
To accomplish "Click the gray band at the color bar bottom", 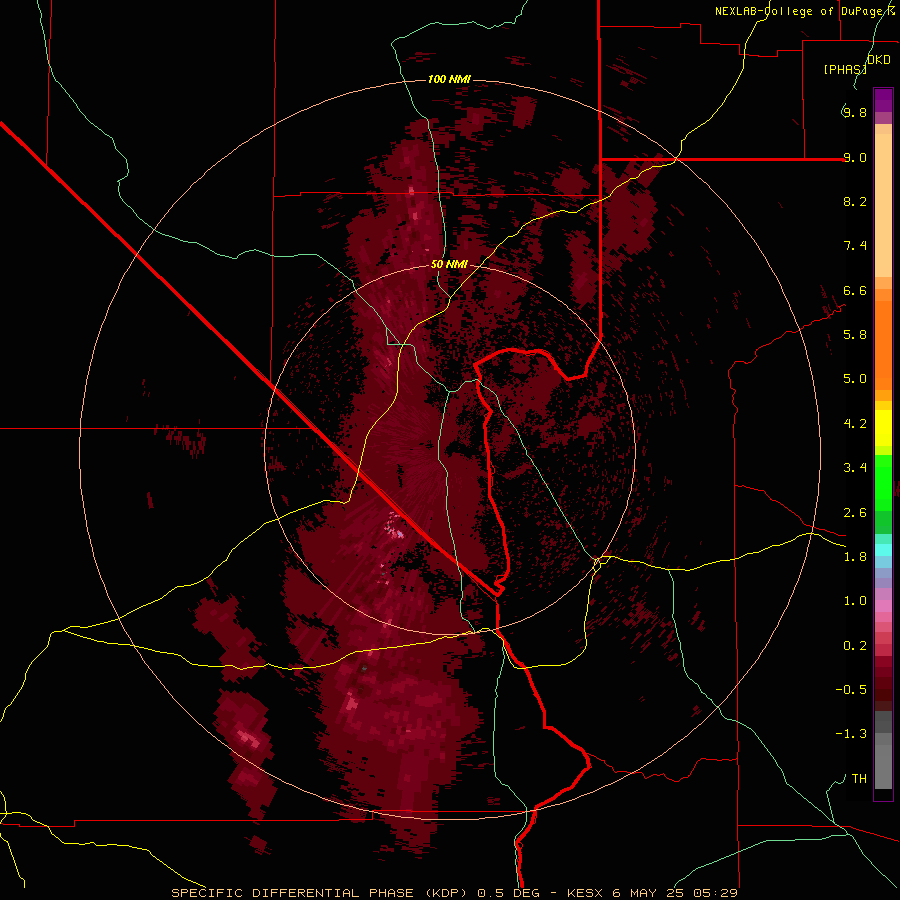I will 883,751.
